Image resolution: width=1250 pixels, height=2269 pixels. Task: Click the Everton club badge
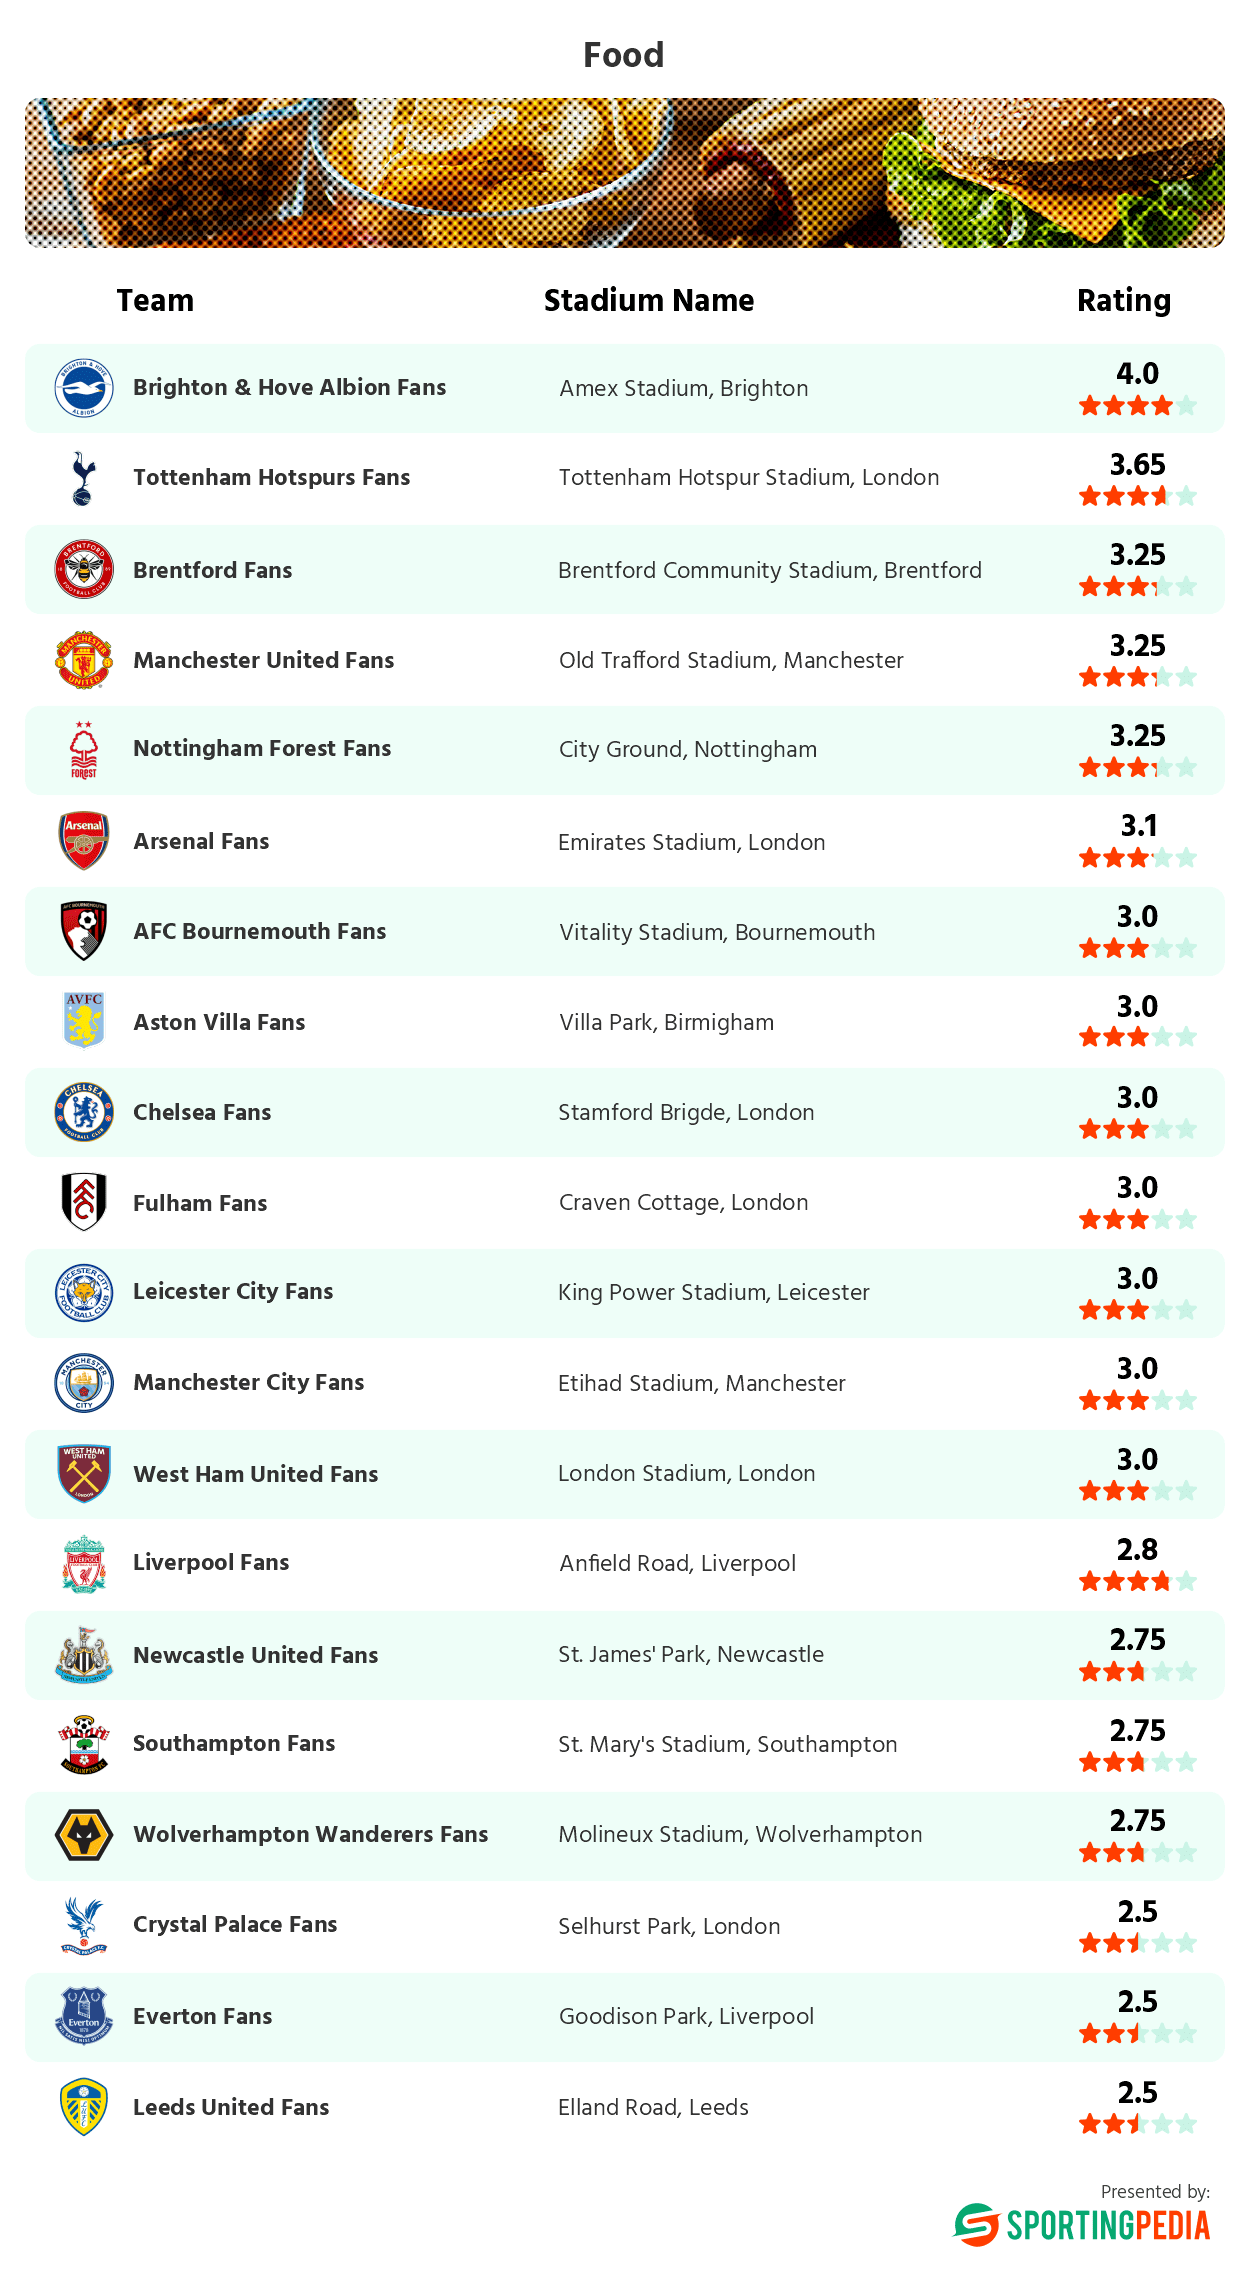tap(84, 2016)
